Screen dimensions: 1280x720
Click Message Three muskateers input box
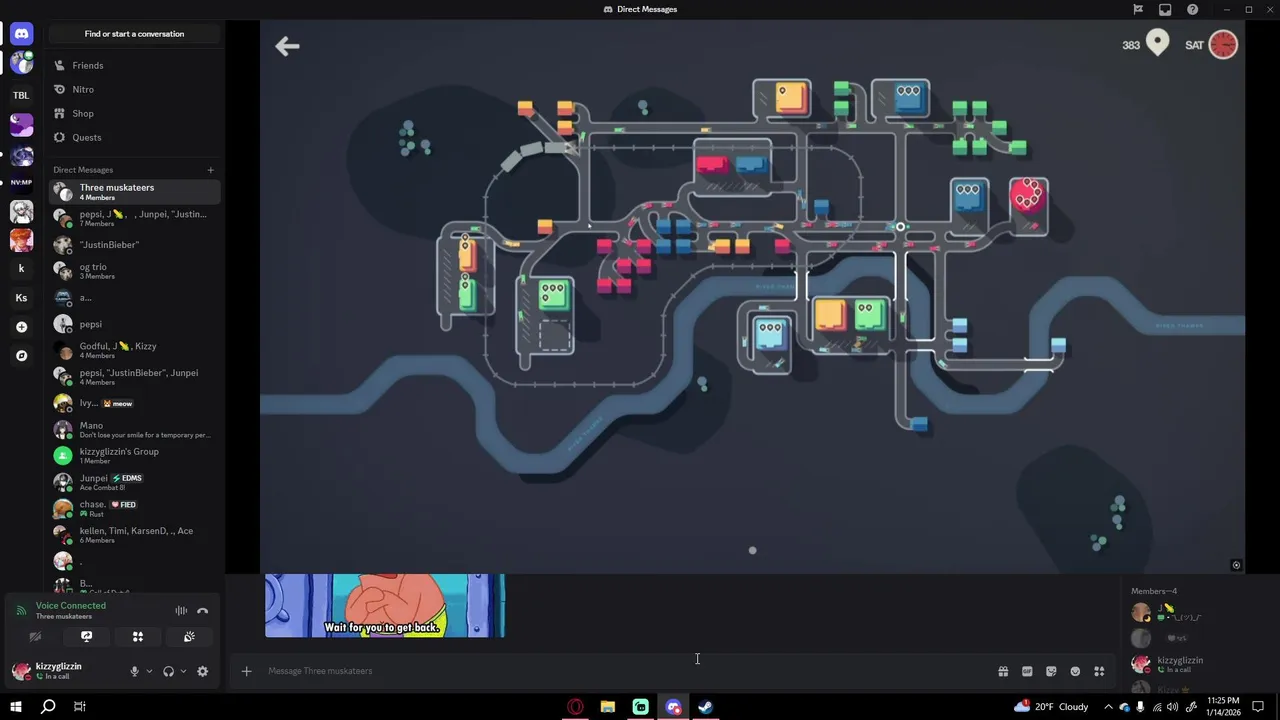(x=625, y=671)
